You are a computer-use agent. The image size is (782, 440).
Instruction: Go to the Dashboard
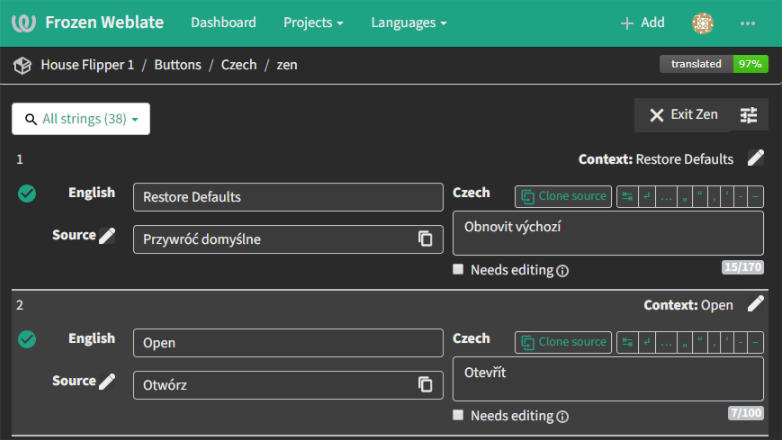223,23
